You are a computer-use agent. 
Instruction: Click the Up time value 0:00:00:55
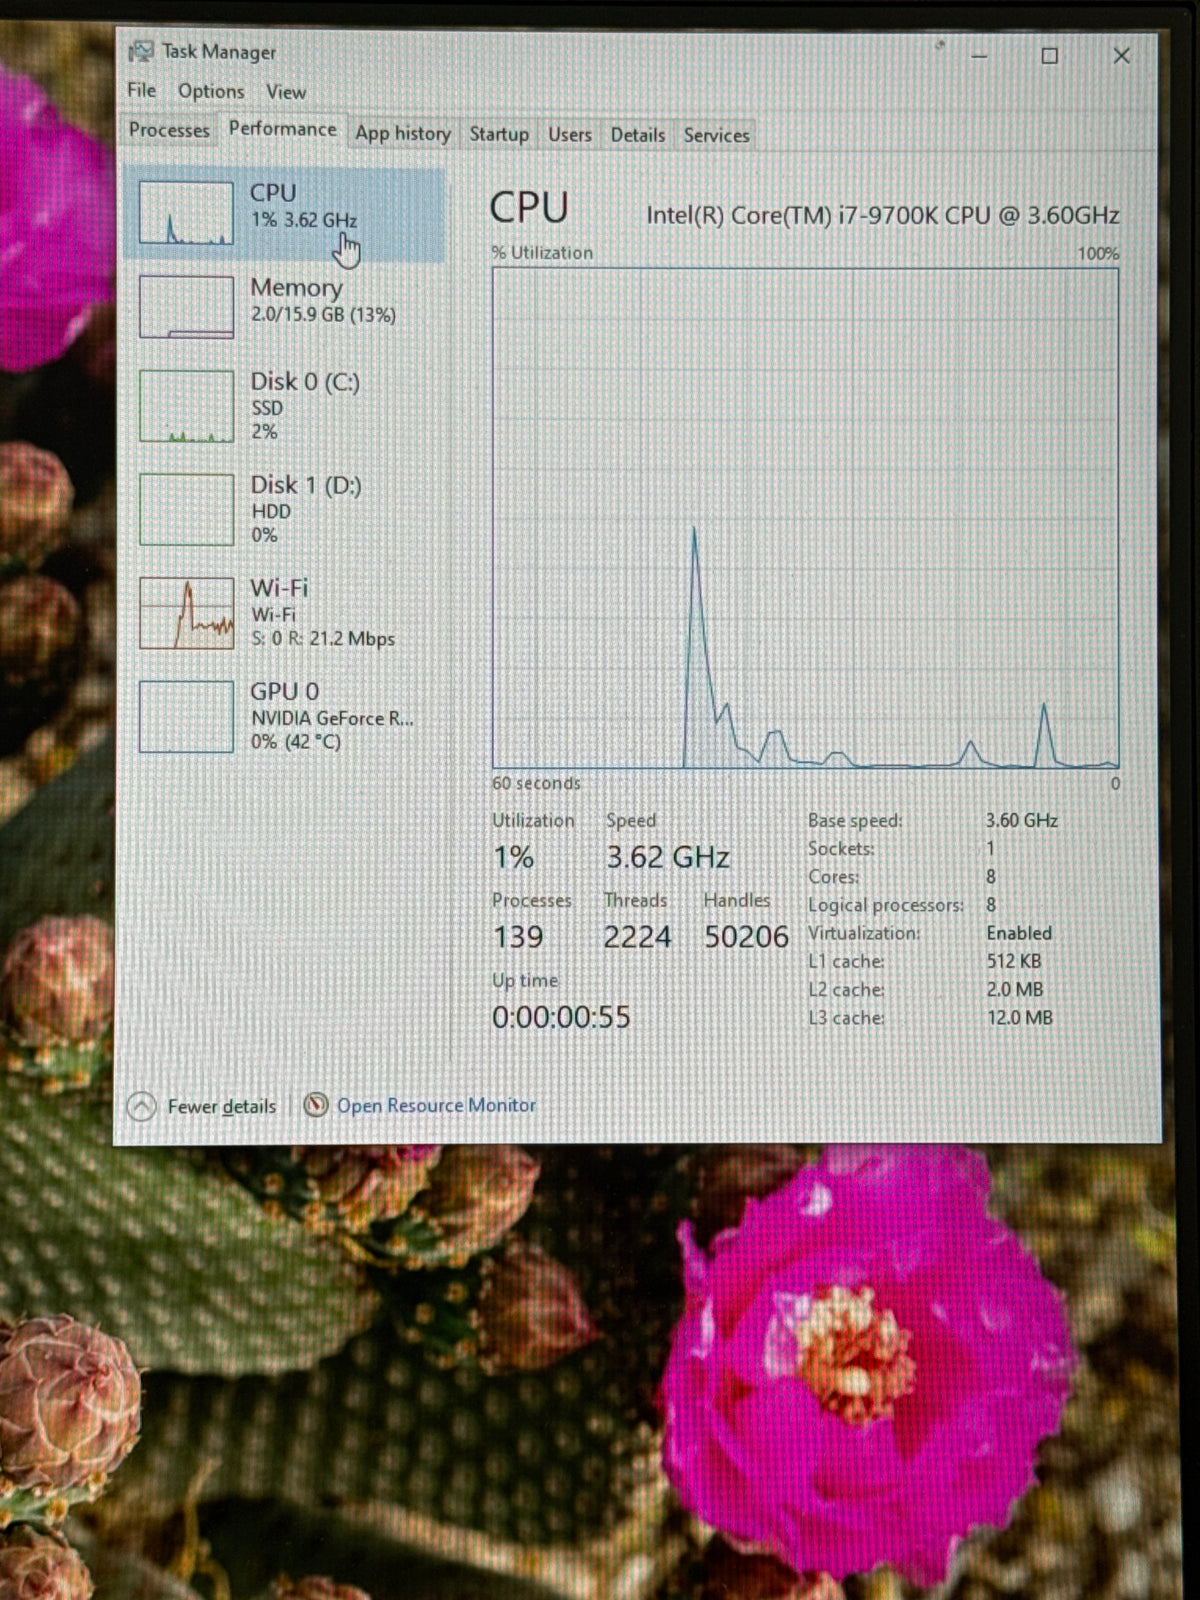coord(561,1017)
